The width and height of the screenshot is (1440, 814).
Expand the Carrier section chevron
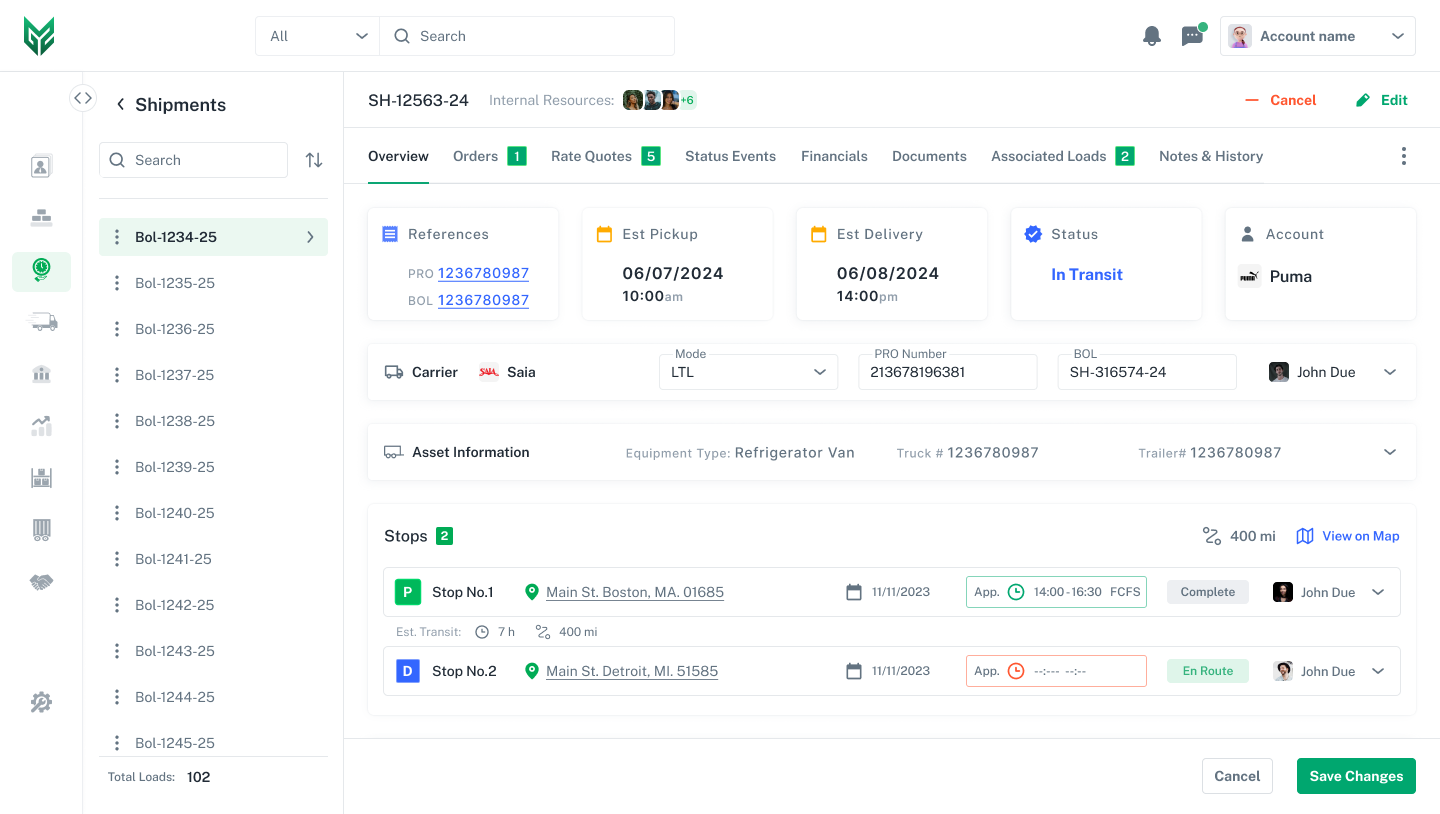tap(1390, 372)
